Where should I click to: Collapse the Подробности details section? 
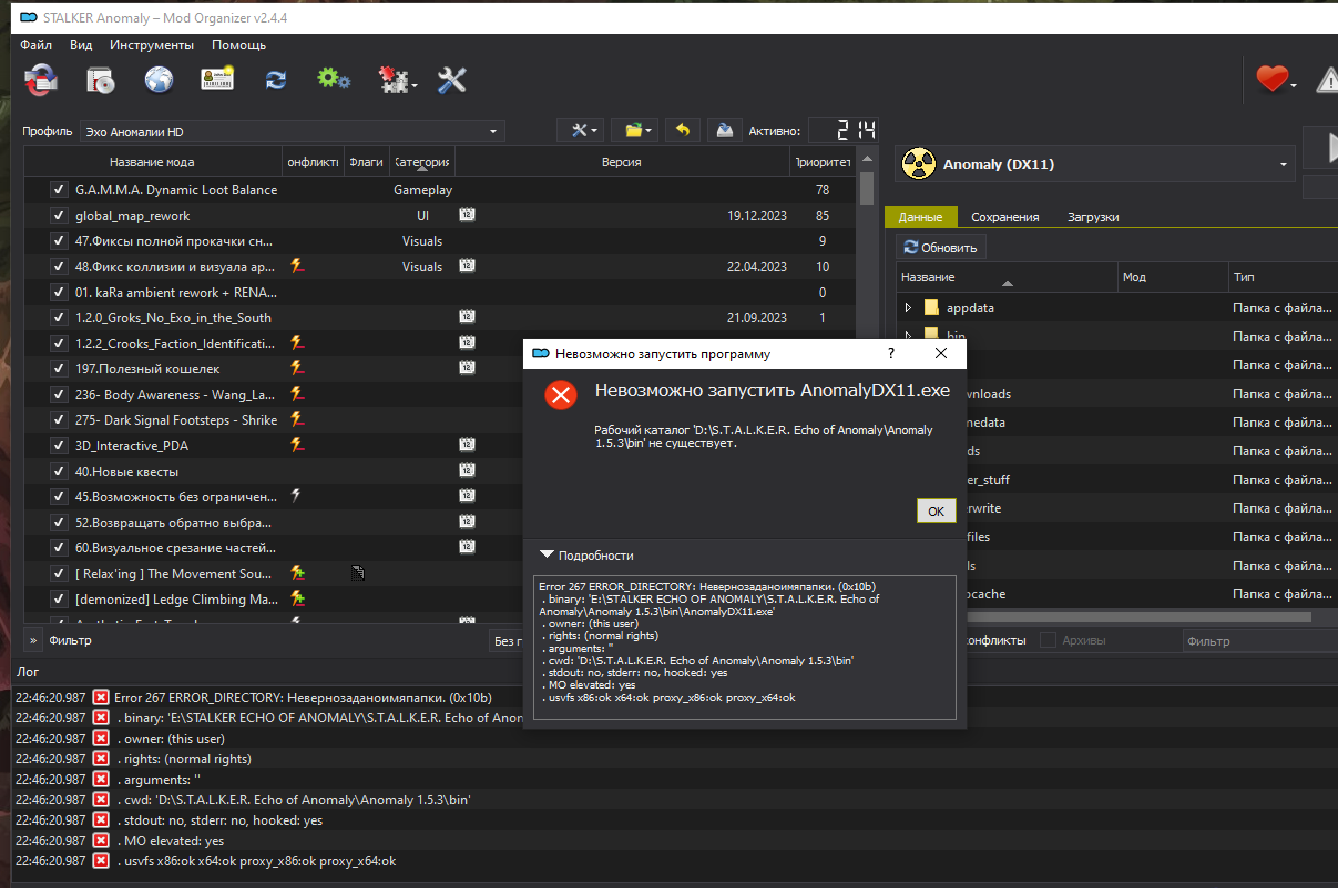[546, 555]
